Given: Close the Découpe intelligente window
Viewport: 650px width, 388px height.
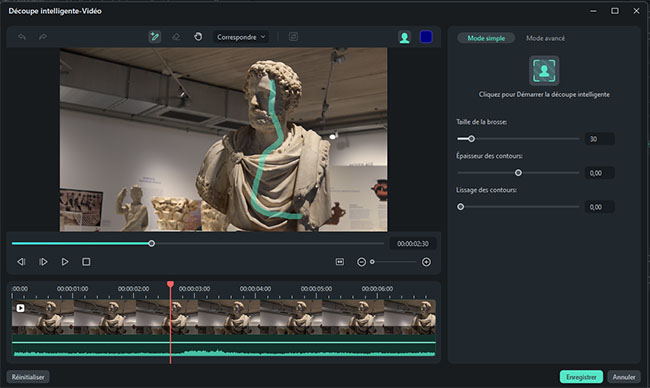Looking at the screenshot, I should click(x=636, y=11).
